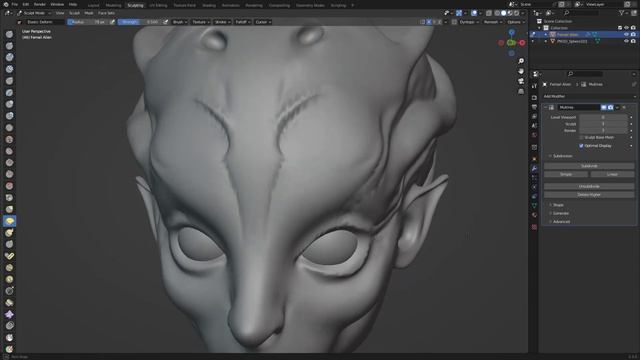This screenshot has height=360, width=640.
Task: Toggle strength pen pressure icon
Action: [x=165, y=22]
